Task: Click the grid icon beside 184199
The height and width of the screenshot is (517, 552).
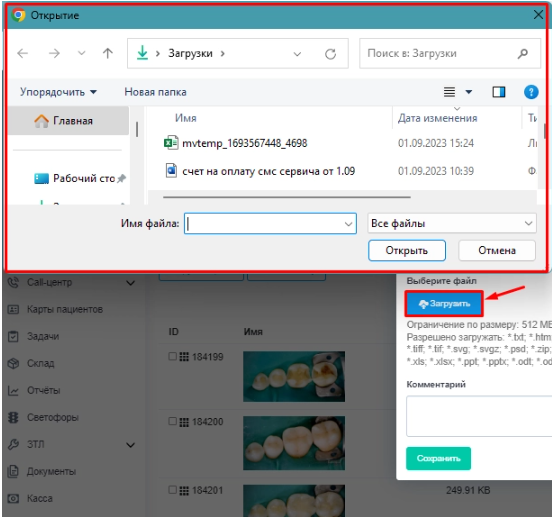Action: [184, 357]
